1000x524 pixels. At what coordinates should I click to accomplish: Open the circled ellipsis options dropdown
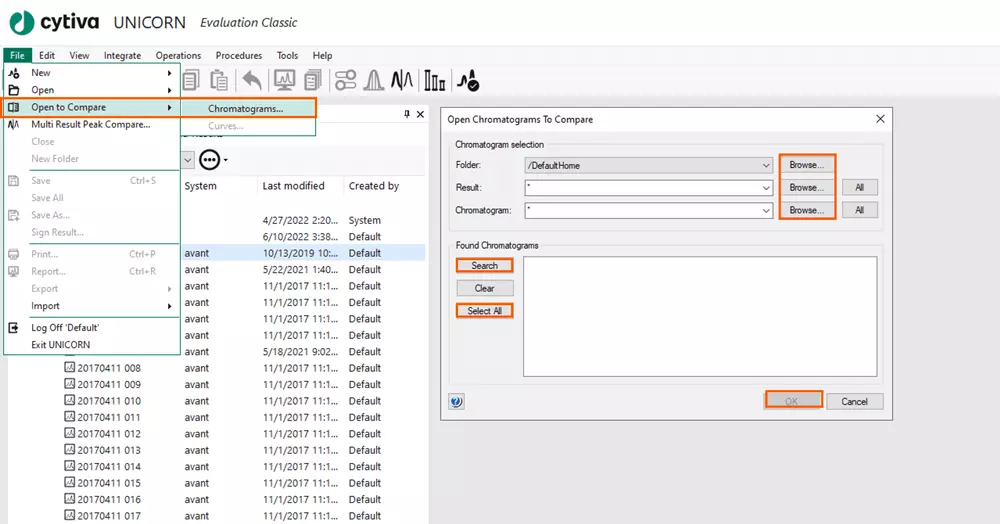click(x=213, y=160)
